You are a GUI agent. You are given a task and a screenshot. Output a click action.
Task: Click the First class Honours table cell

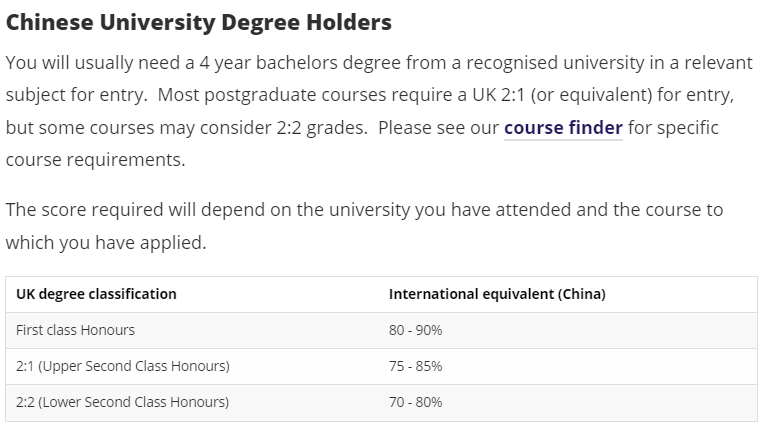pos(75,330)
